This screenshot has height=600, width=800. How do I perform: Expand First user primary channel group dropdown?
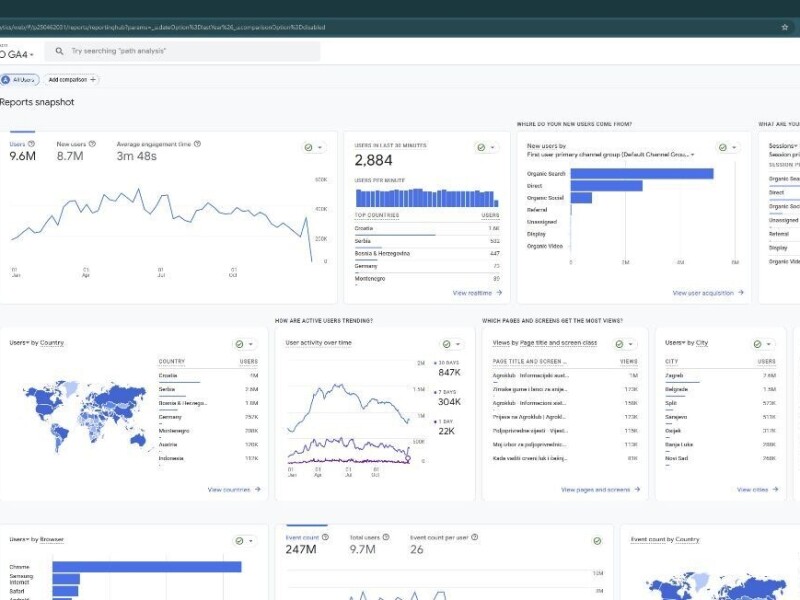tap(691, 155)
